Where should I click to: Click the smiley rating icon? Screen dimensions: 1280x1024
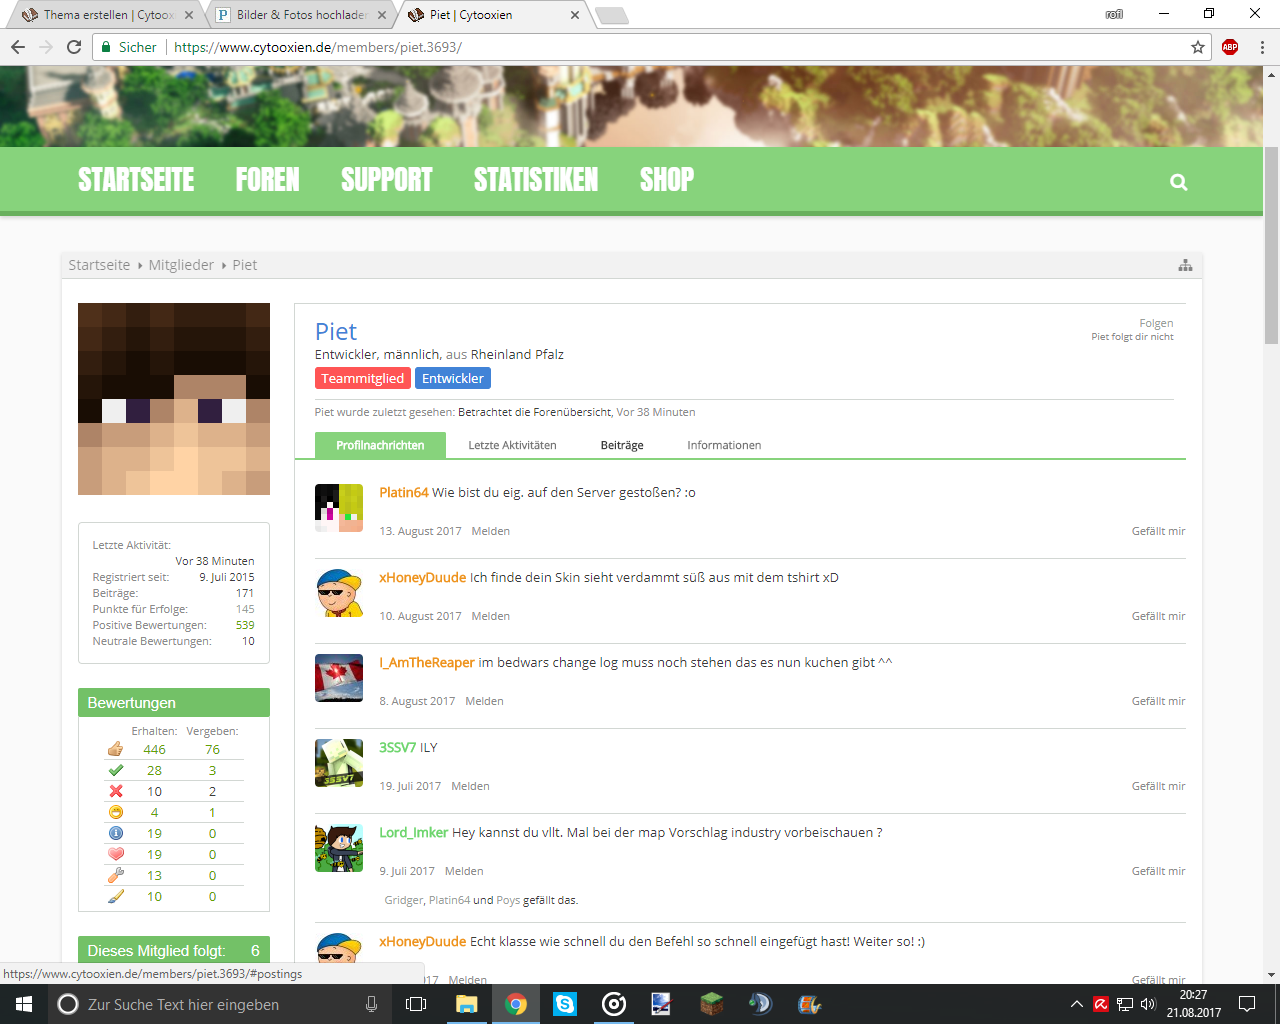click(116, 812)
